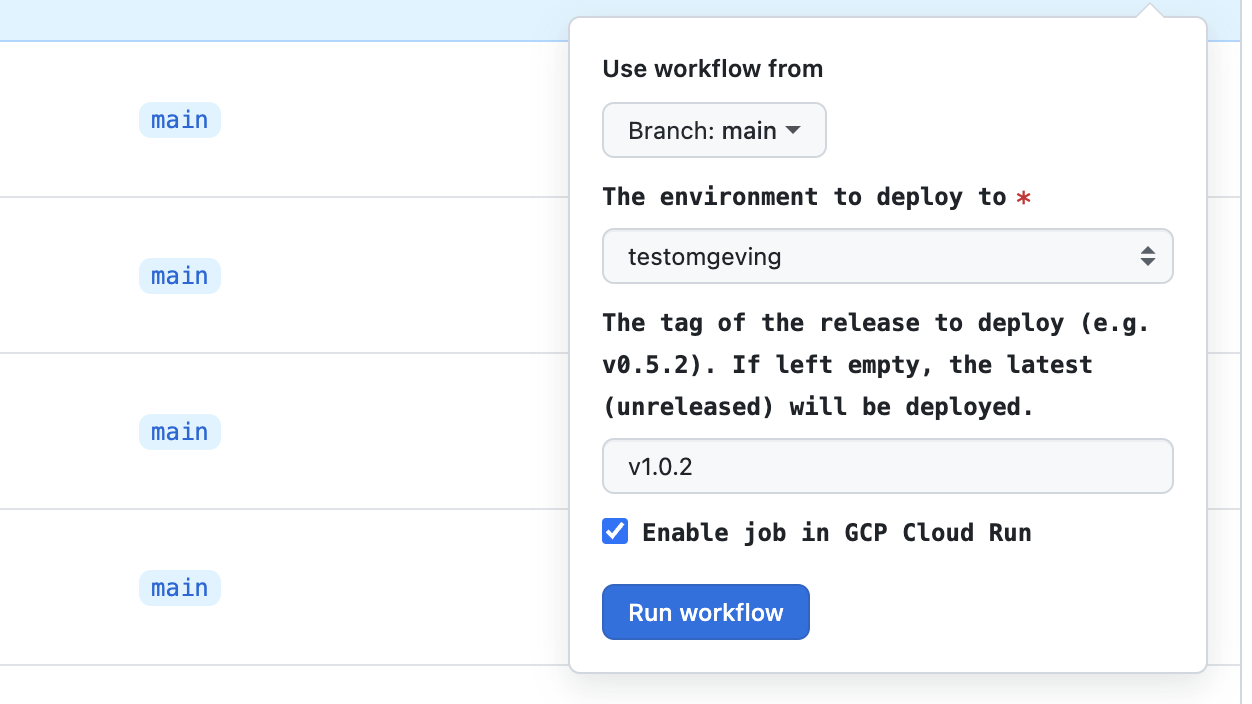
Task: Uncheck Enable job in GCP Cloud Run
Action: (x=615, y=531)
